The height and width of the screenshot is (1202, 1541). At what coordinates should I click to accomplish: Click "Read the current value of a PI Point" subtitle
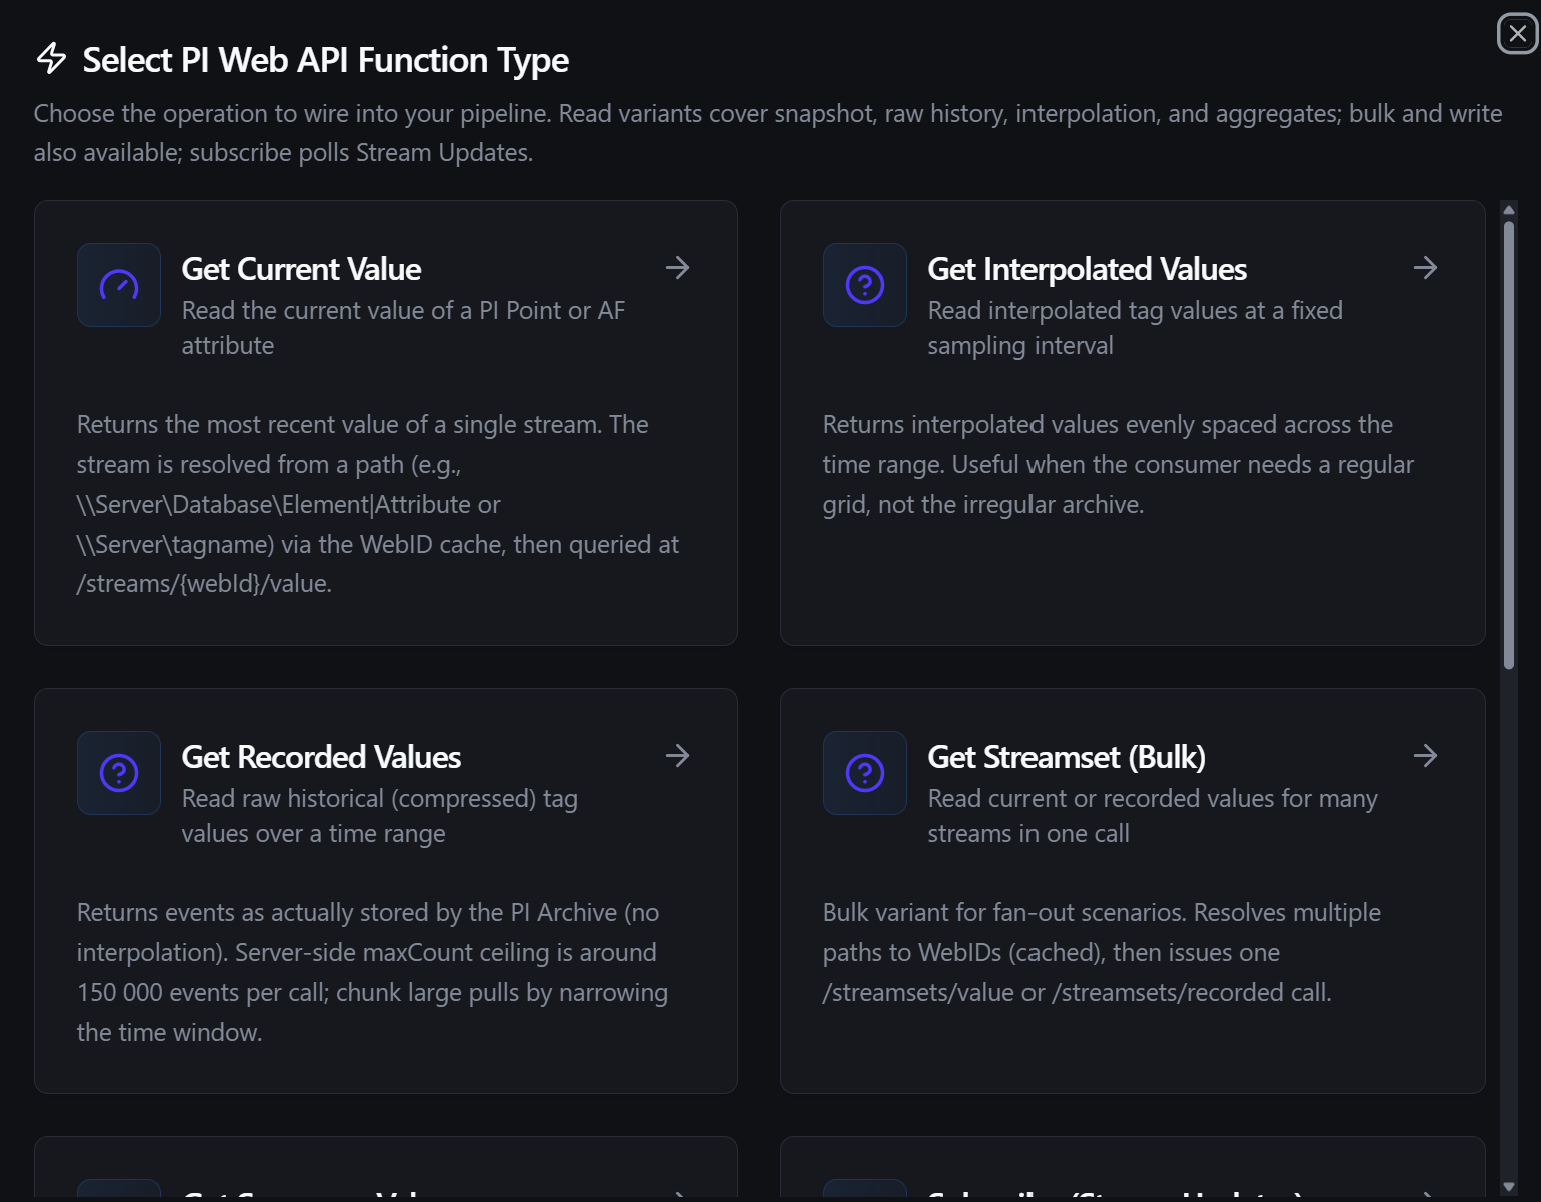403,328
